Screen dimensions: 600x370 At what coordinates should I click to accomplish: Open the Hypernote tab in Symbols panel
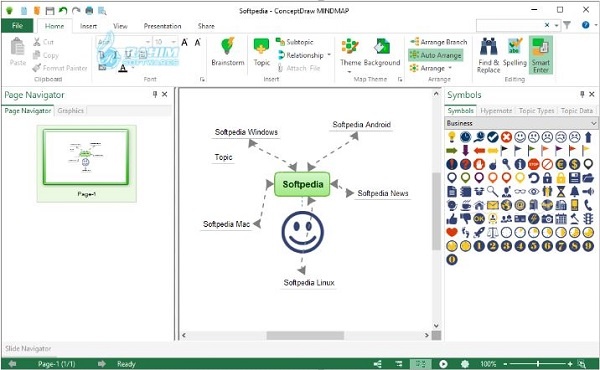[496, 111]
